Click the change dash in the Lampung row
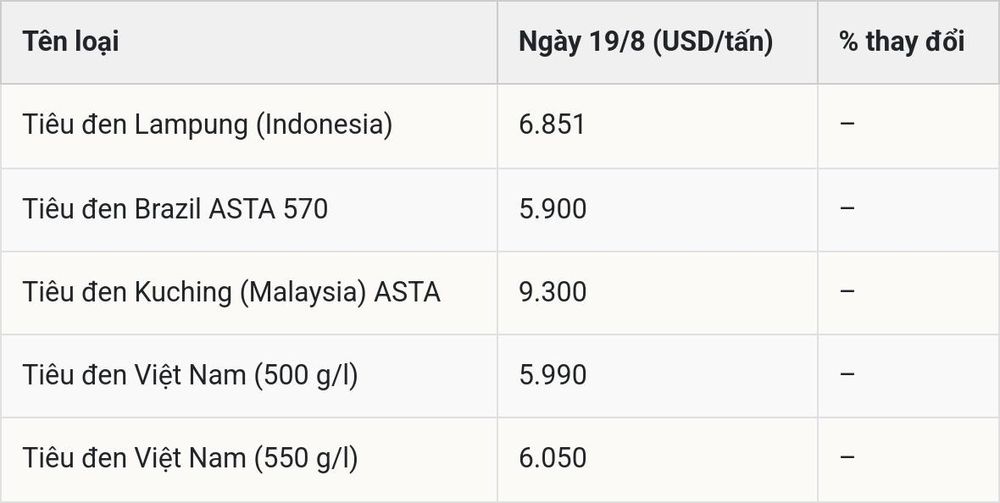The image size is (1000, 503). (847, 123)
